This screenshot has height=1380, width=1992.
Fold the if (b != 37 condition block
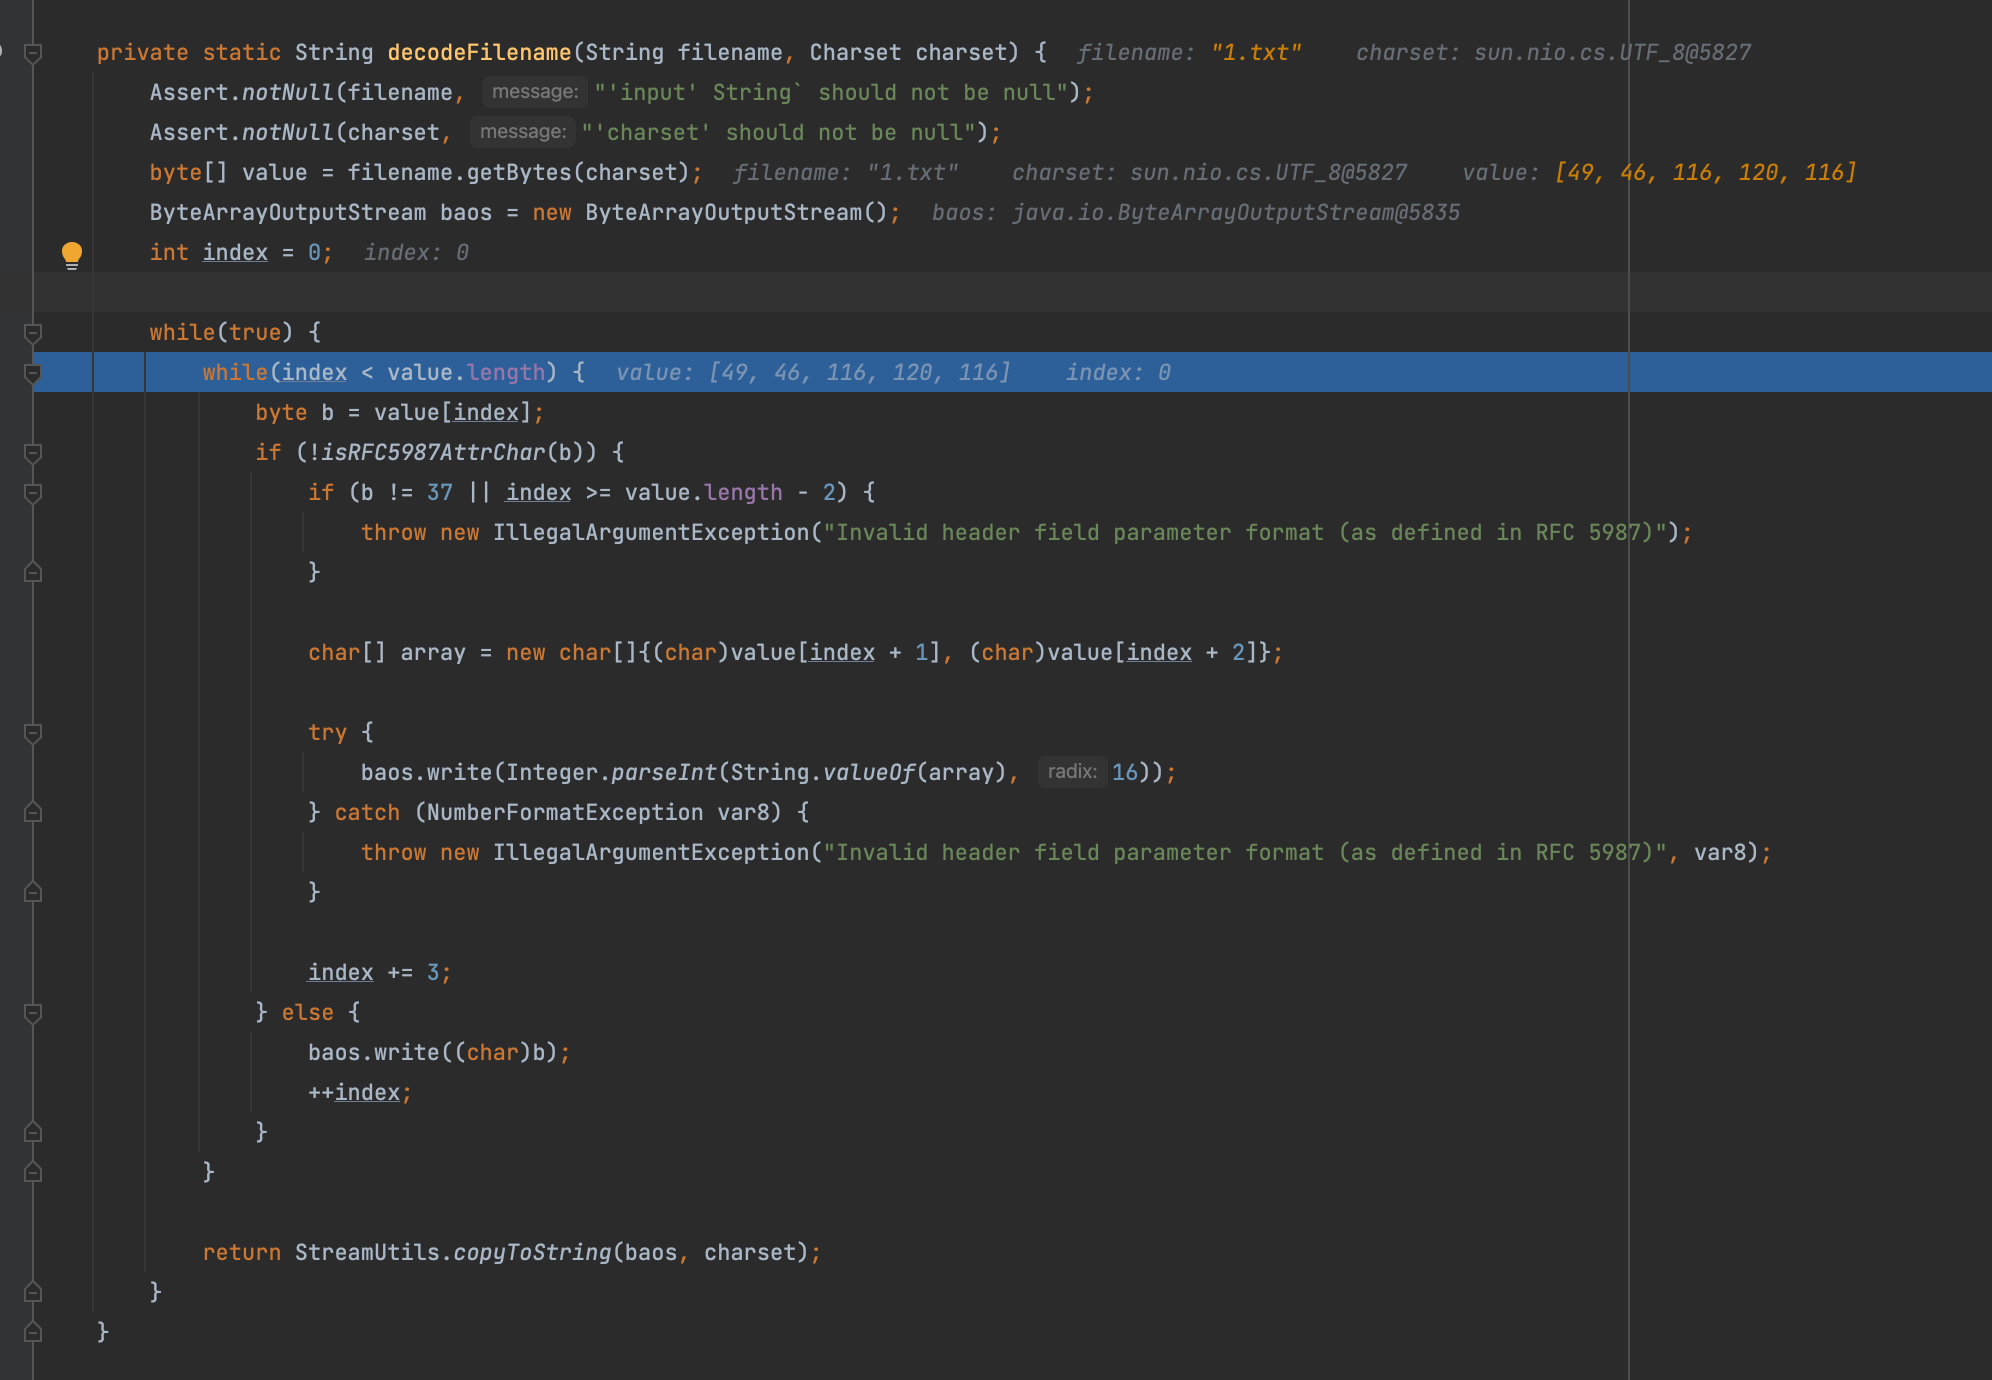[x=33, y=493]
